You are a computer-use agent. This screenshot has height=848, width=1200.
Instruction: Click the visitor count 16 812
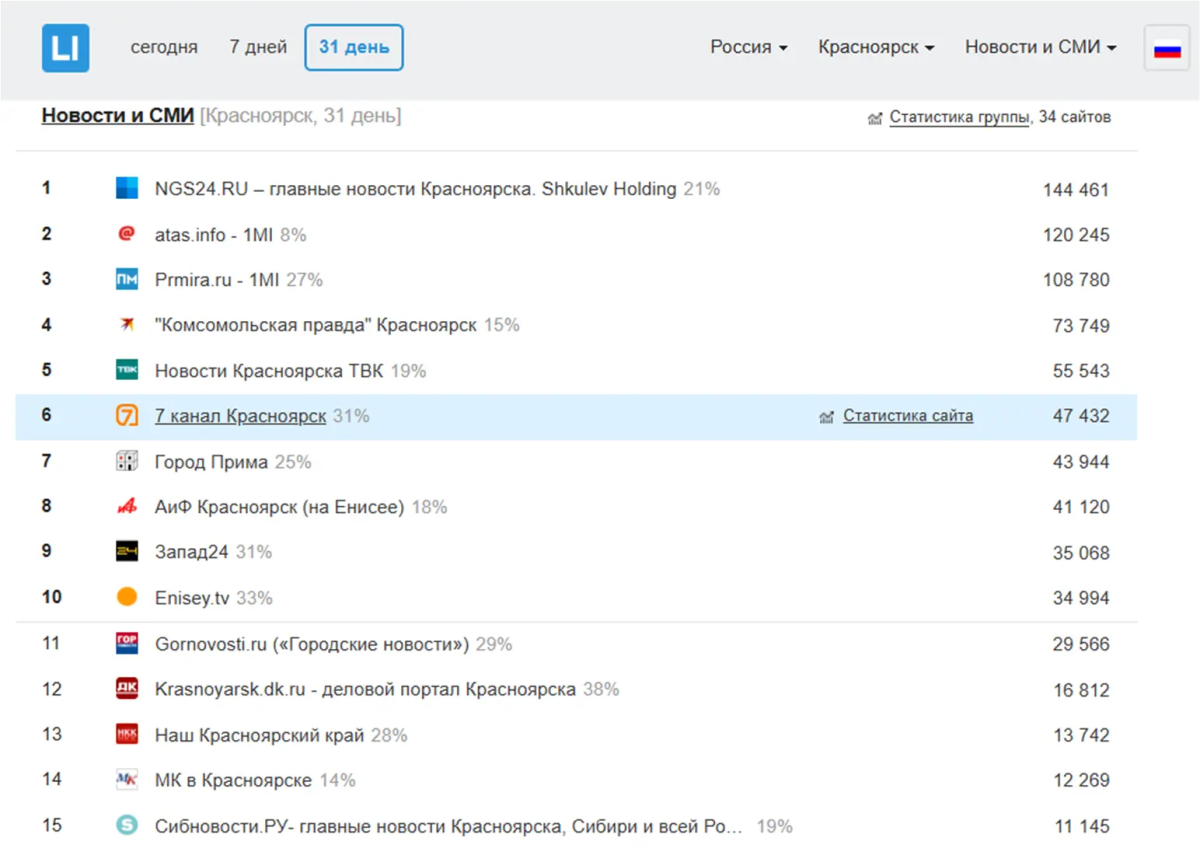[x=1081, y=690]
